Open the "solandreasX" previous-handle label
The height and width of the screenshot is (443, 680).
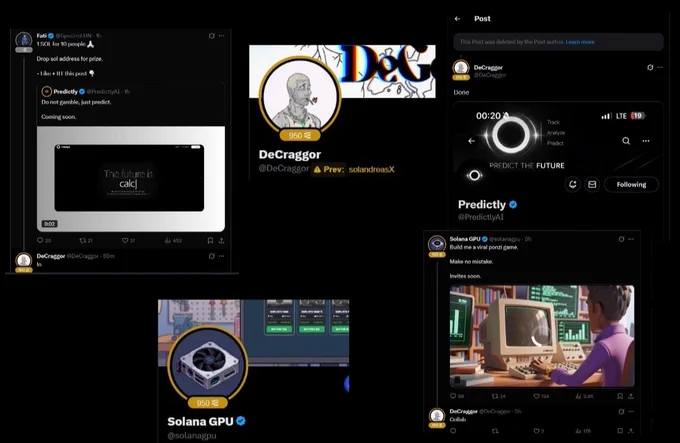tap(372, 169)
